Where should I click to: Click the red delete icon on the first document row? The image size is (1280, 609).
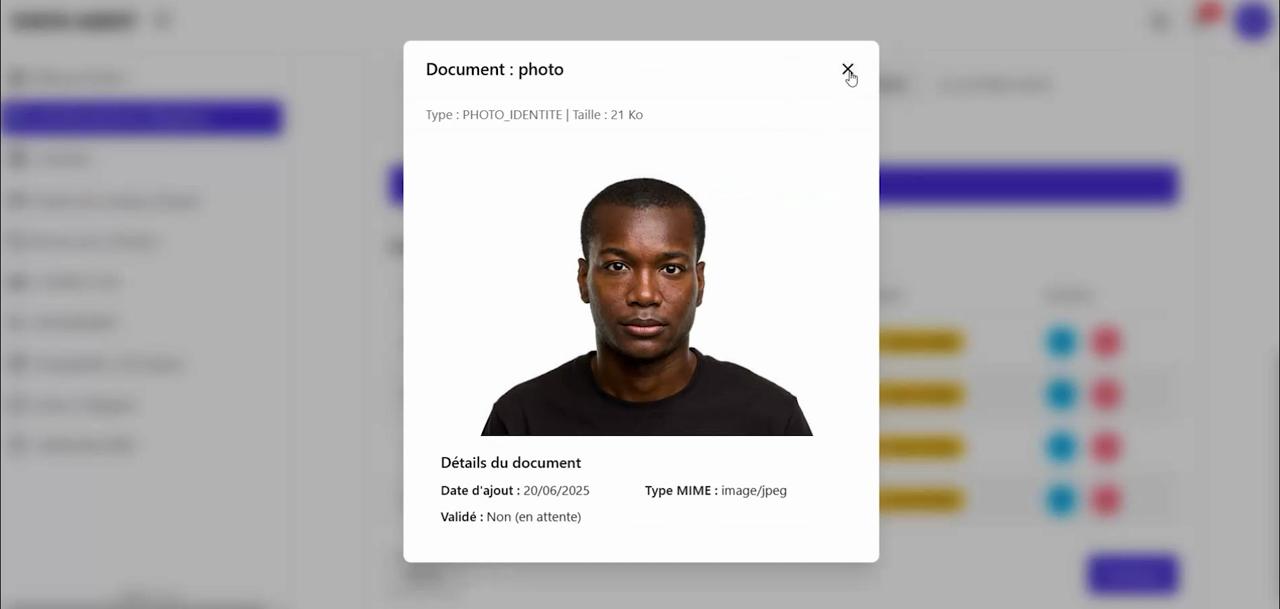(x=1107, y=341)
